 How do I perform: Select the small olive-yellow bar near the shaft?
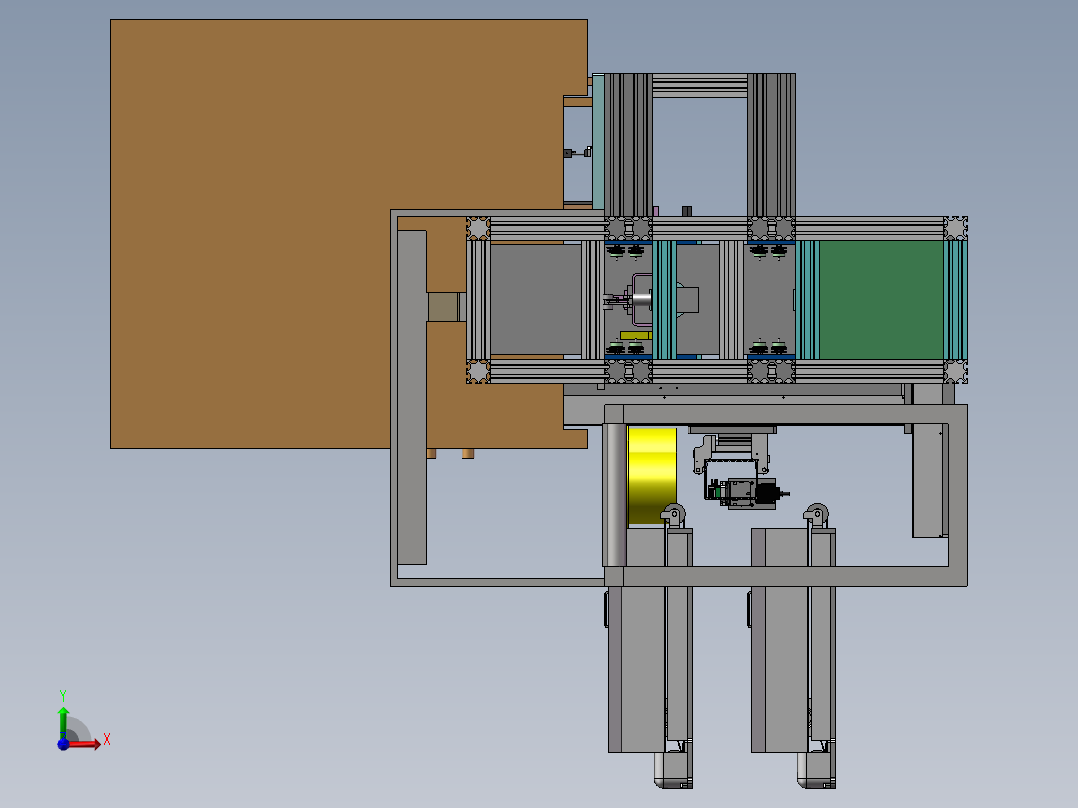635,336
